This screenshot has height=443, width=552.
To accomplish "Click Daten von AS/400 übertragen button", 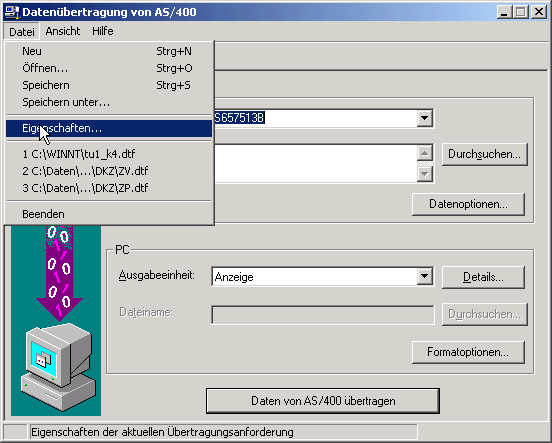I will (323, 401).
